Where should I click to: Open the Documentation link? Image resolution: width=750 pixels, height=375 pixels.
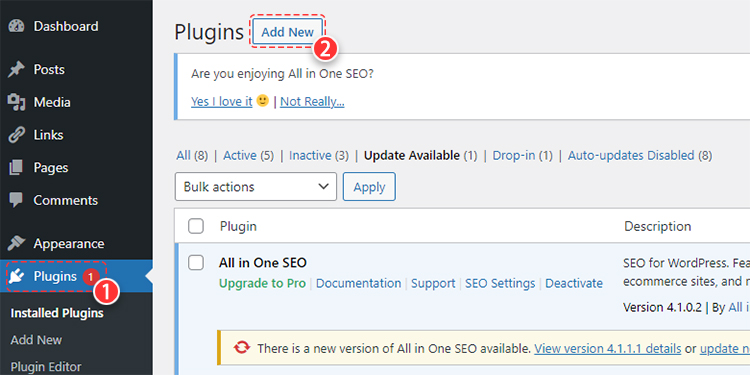[x=358, y=283]
